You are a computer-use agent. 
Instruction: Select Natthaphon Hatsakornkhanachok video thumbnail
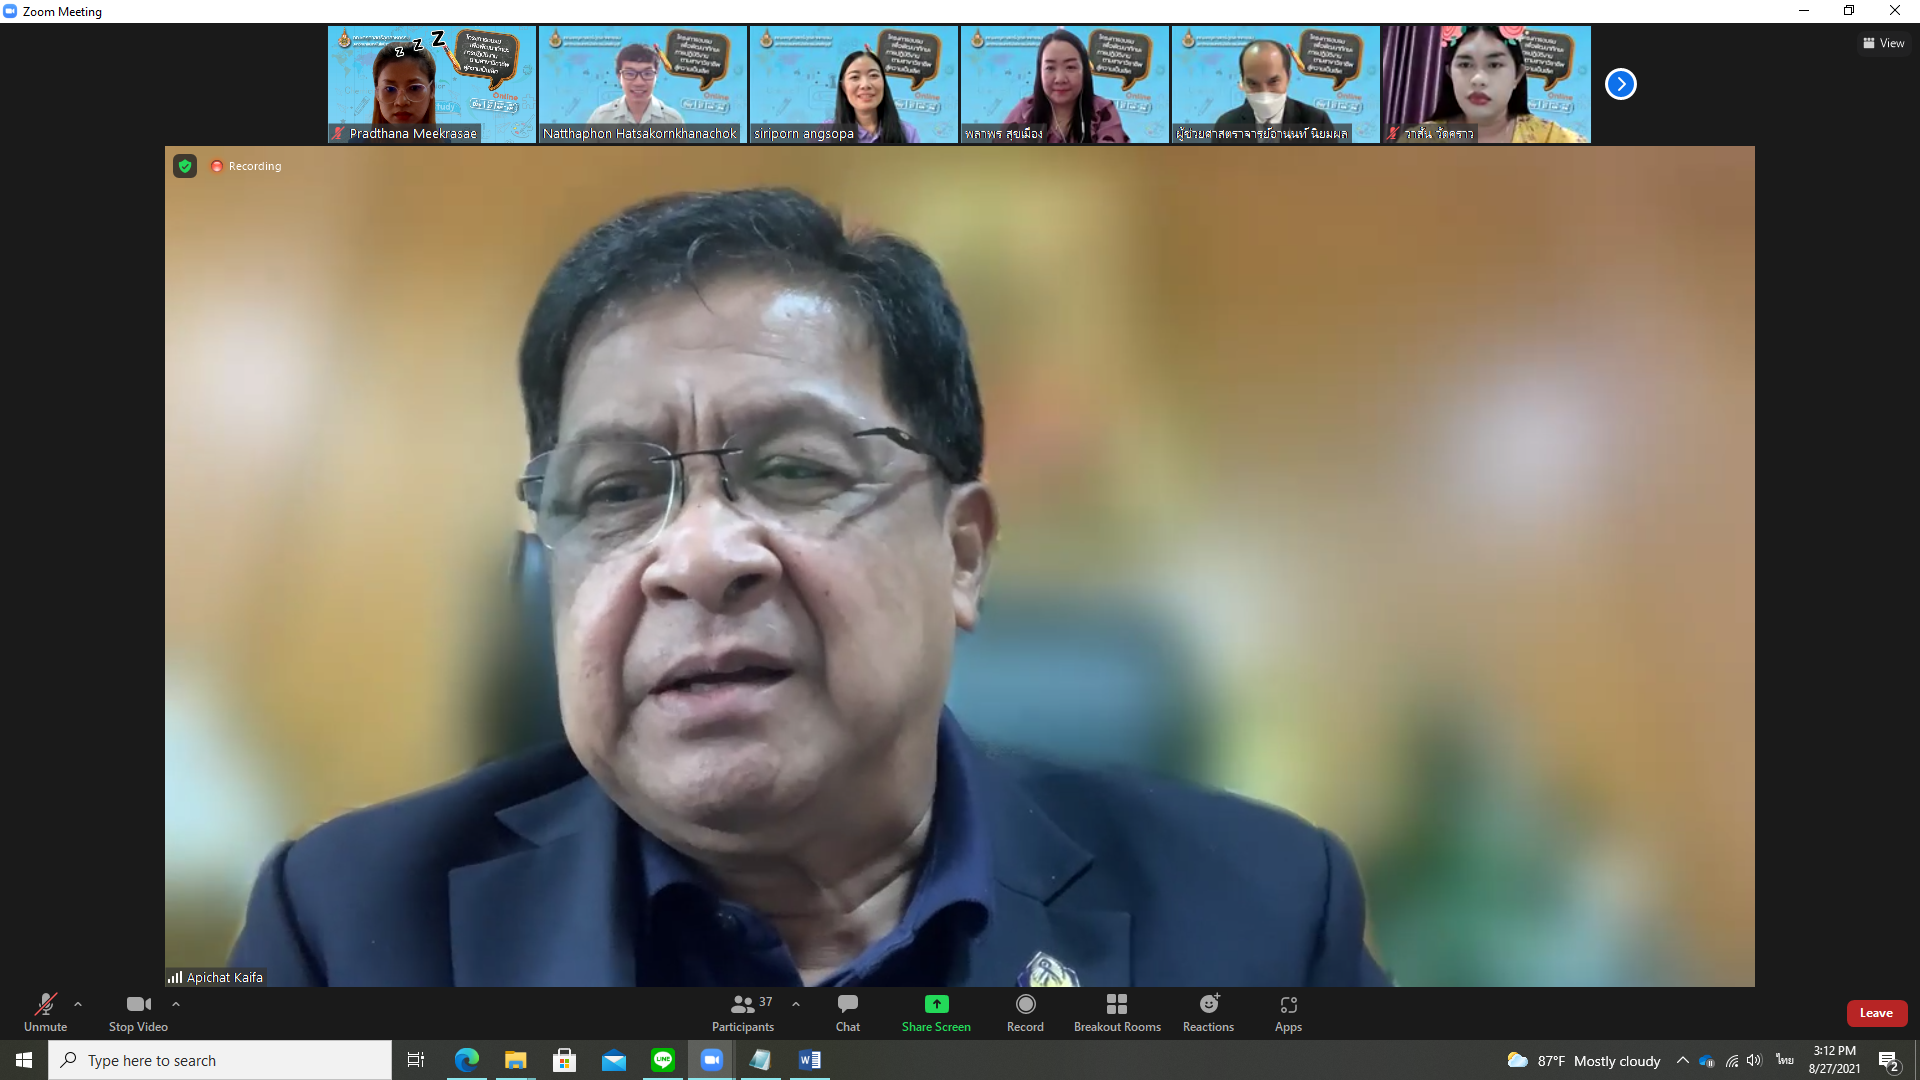(643, 84)
